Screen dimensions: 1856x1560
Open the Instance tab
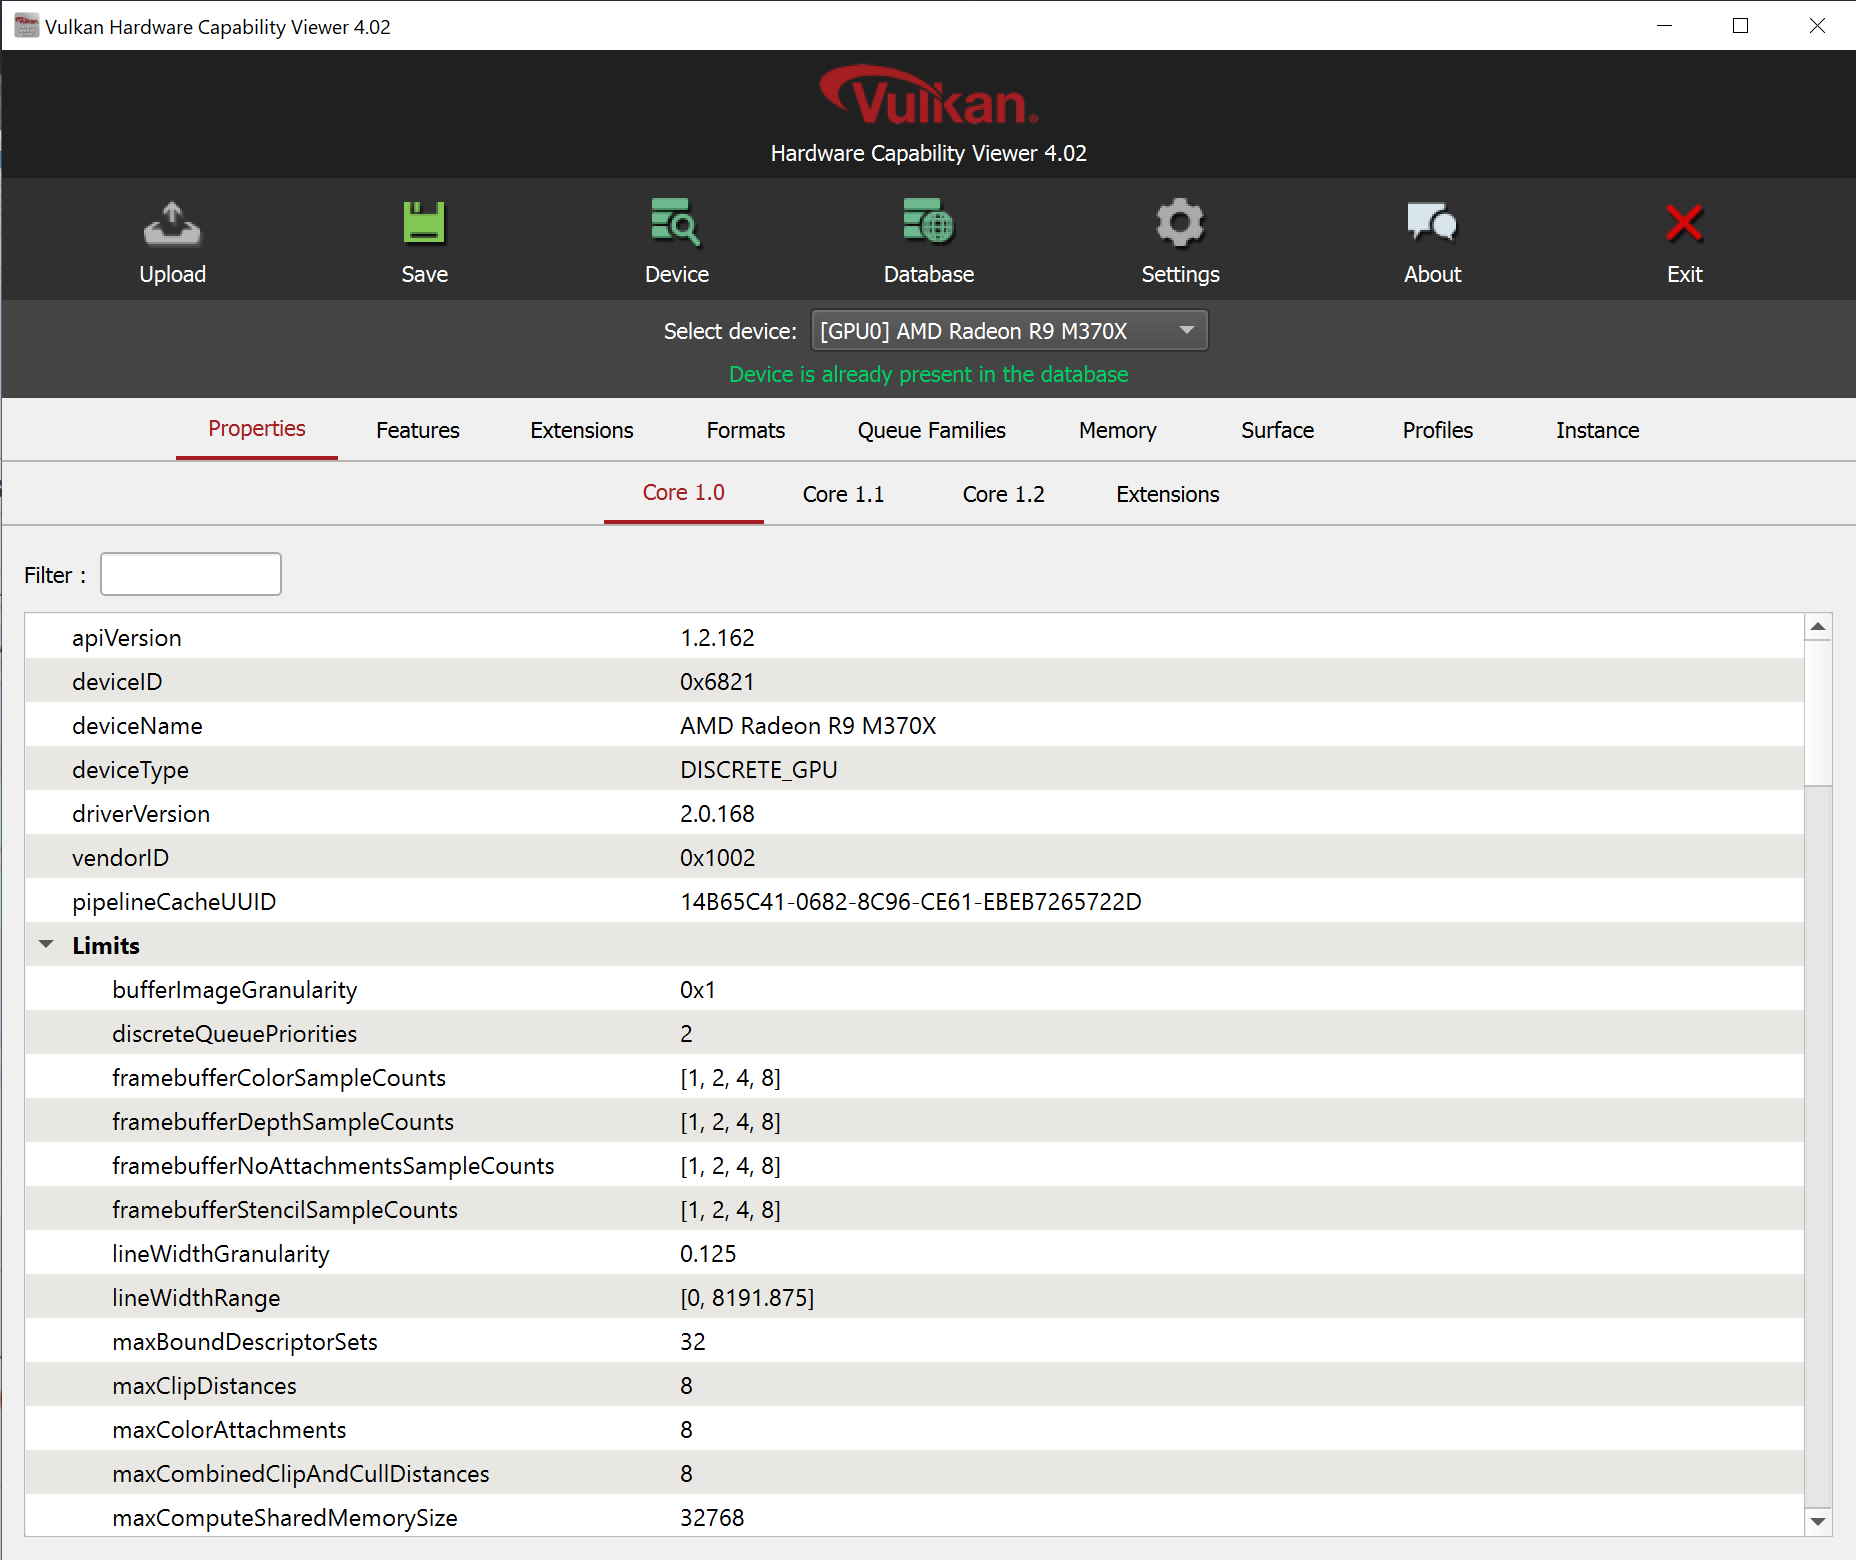tap(1598, 430)
